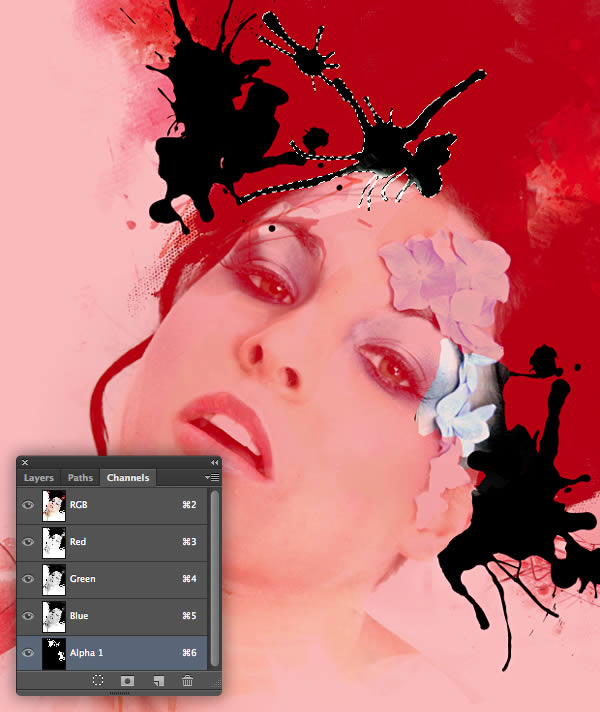This screenshot has width=600, height=712.
Task: Click the Channels panel vertical scrollbar
Action: click(x=214, y=578)
